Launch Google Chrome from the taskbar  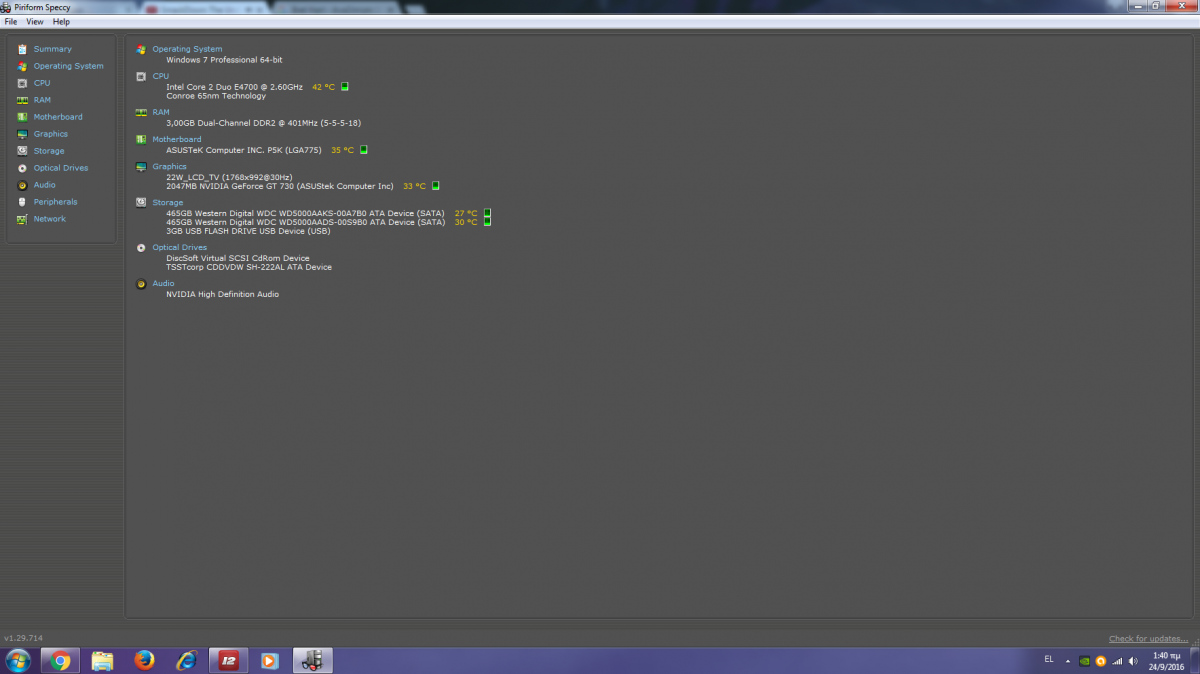tap(61, 661)
